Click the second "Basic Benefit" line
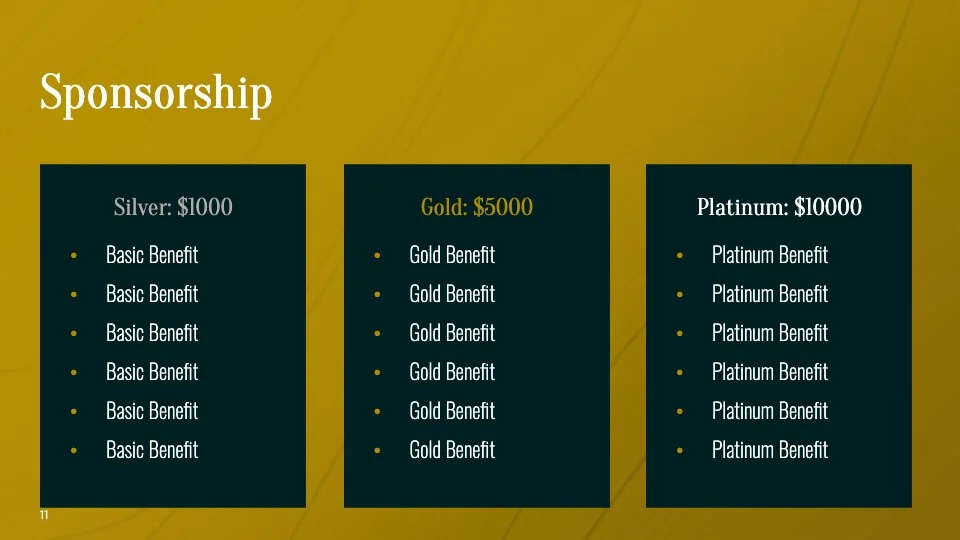Viewport: 960px width, 540px height. (152, 294)
